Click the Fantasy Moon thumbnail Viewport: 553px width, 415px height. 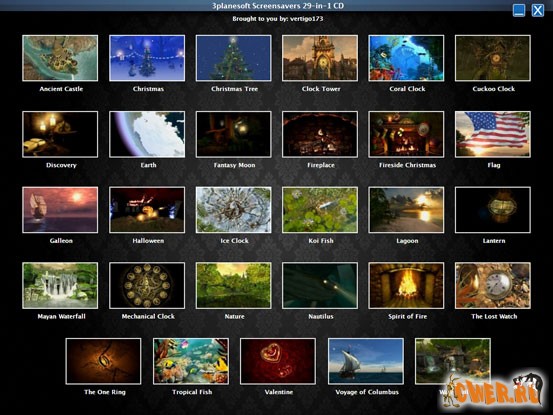tap(233, 134)
